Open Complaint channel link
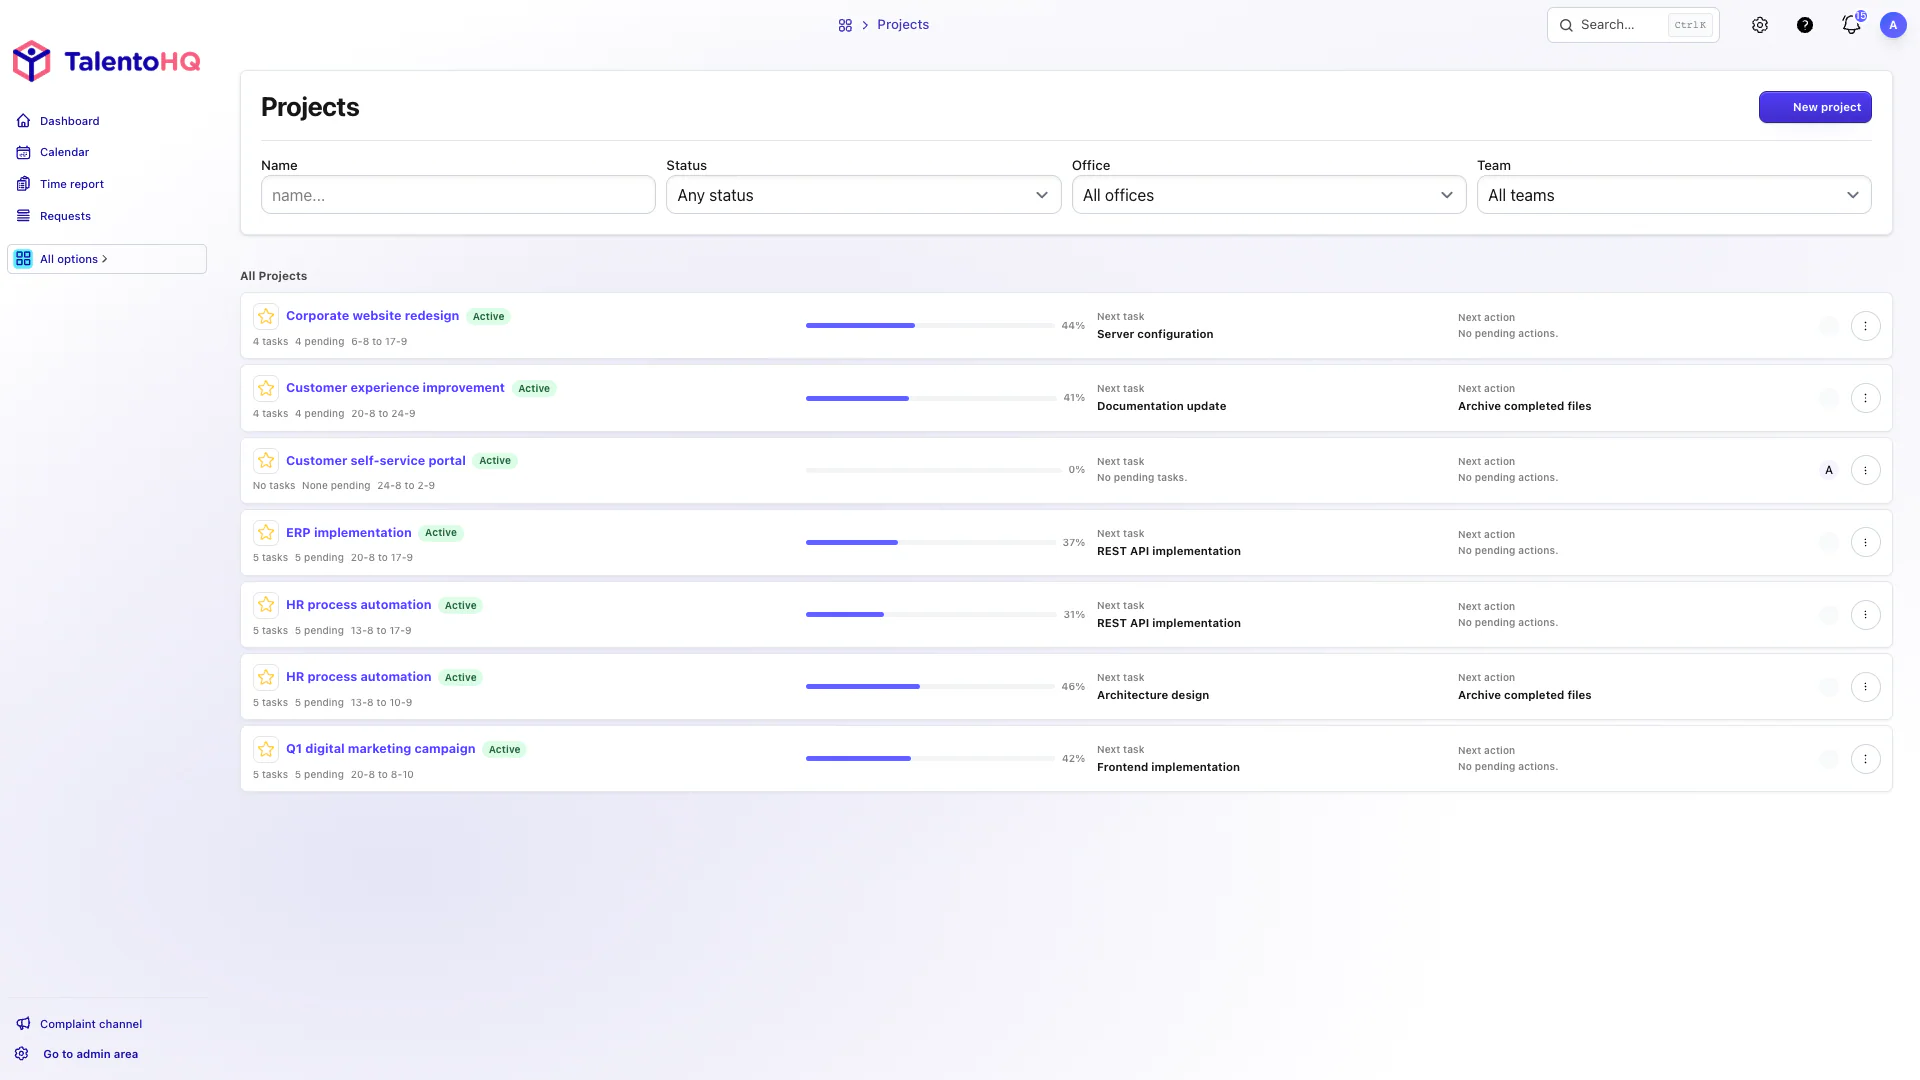Viewport: 1920px width, 1080px height. tap(91, 1024)
